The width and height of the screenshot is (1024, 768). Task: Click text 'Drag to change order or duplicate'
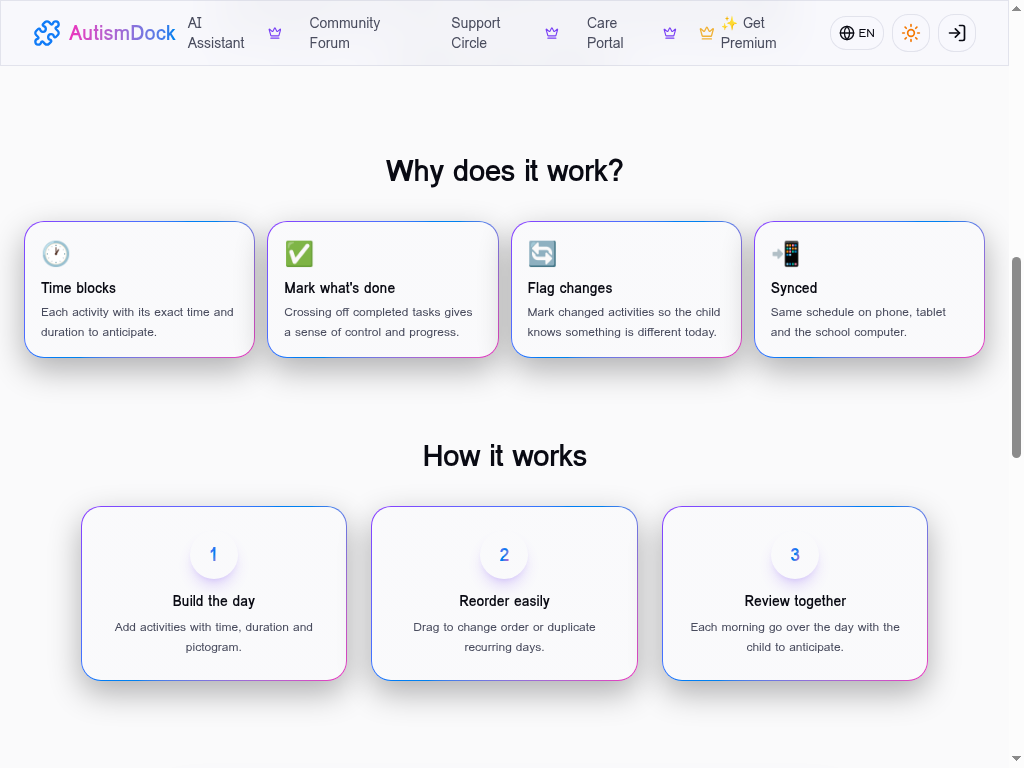[x=504, y=627]
